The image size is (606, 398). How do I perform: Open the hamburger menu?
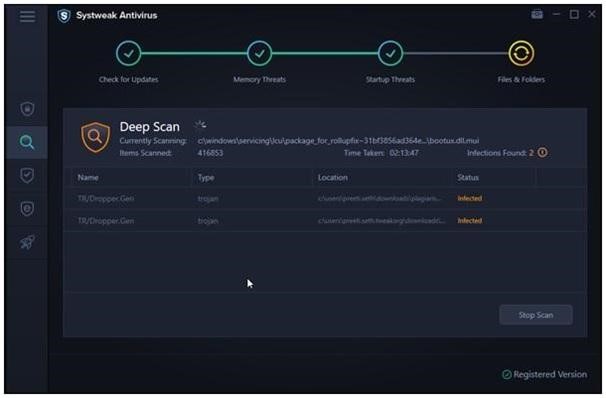[27, 16]
